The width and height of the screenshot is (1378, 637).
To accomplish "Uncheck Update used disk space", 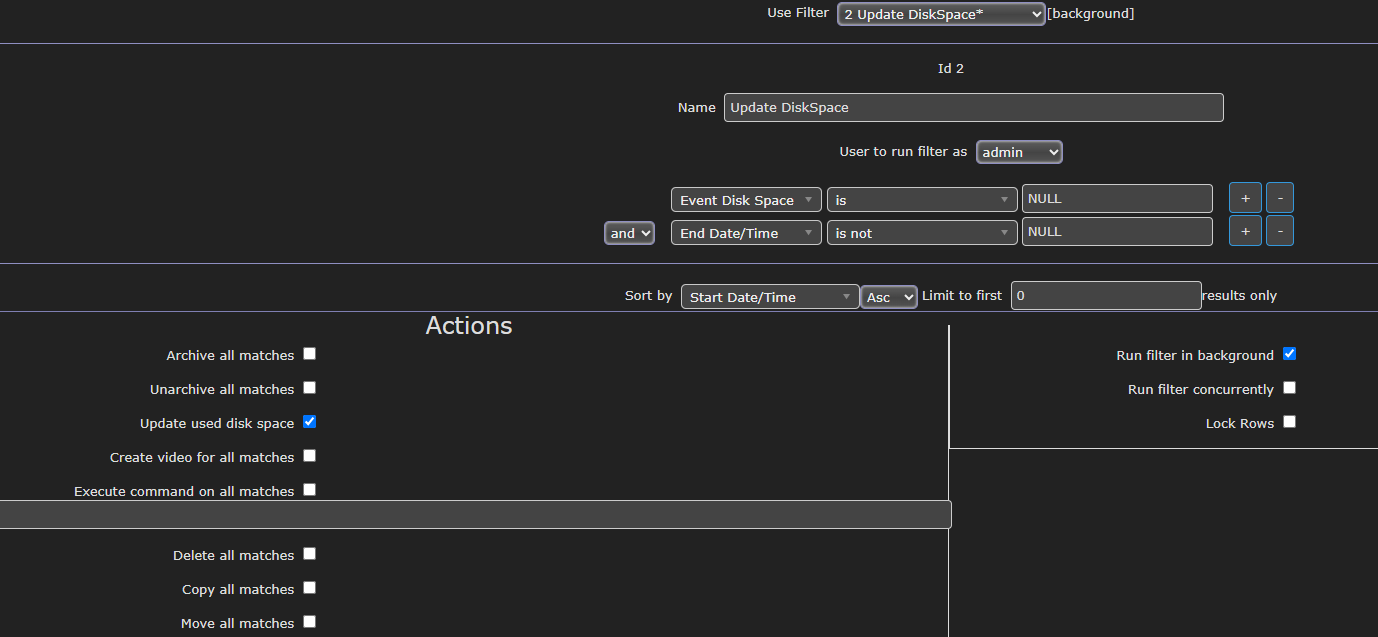I will 310,422.
